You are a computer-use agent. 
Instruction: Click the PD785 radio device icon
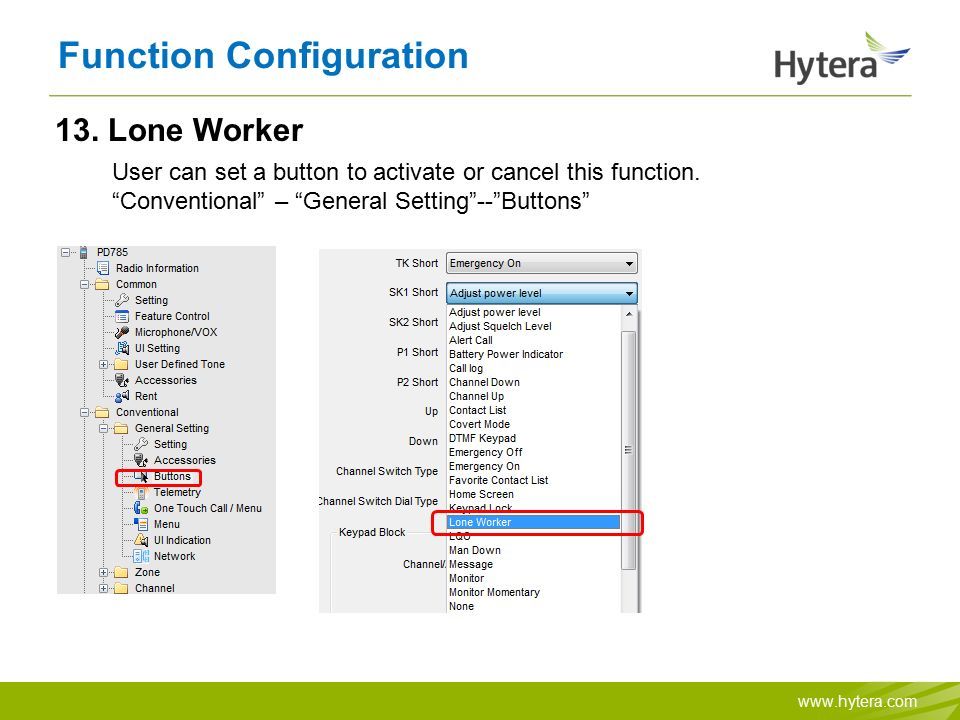84,252
